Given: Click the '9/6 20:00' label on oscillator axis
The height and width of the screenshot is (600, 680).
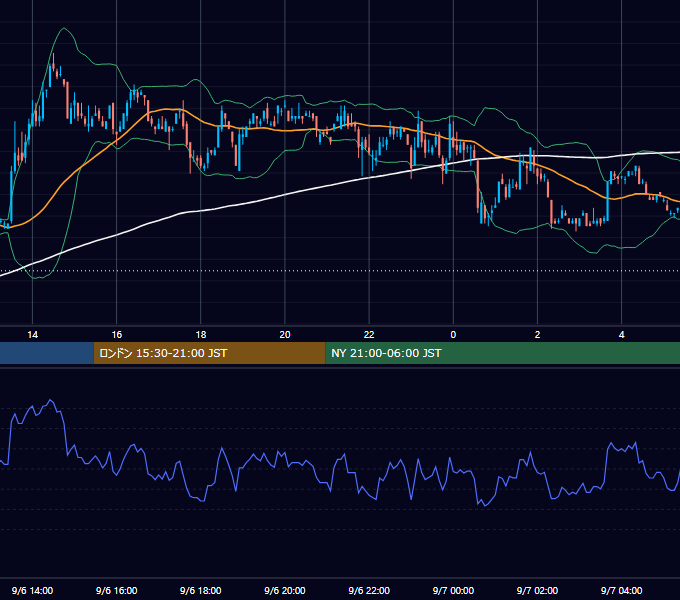Looking at the screenshot, I should [285, 590].
